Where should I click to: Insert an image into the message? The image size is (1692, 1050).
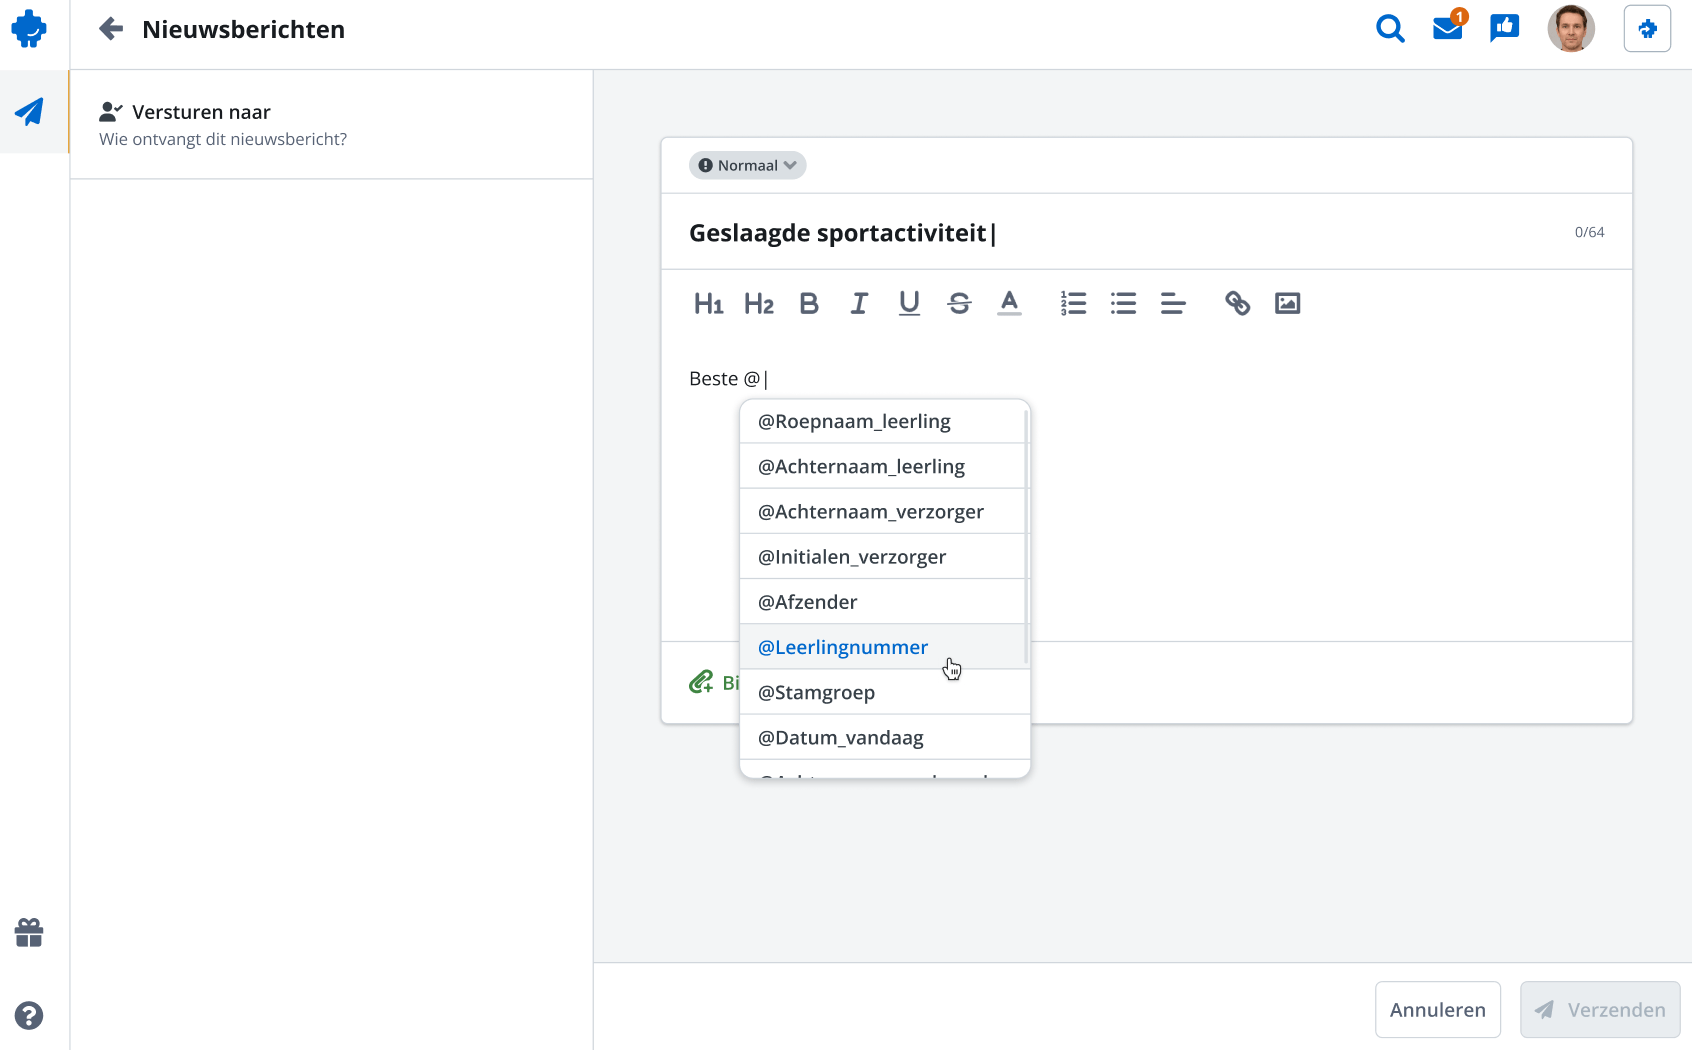click(x=1287, y=303)
